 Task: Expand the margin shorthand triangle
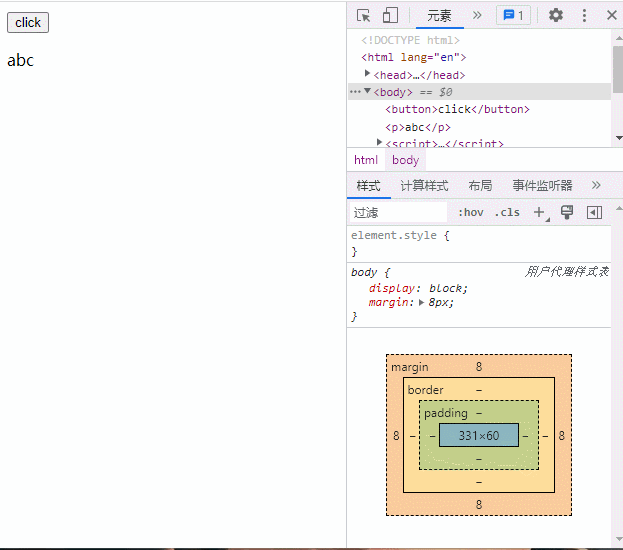coord(422,302)
